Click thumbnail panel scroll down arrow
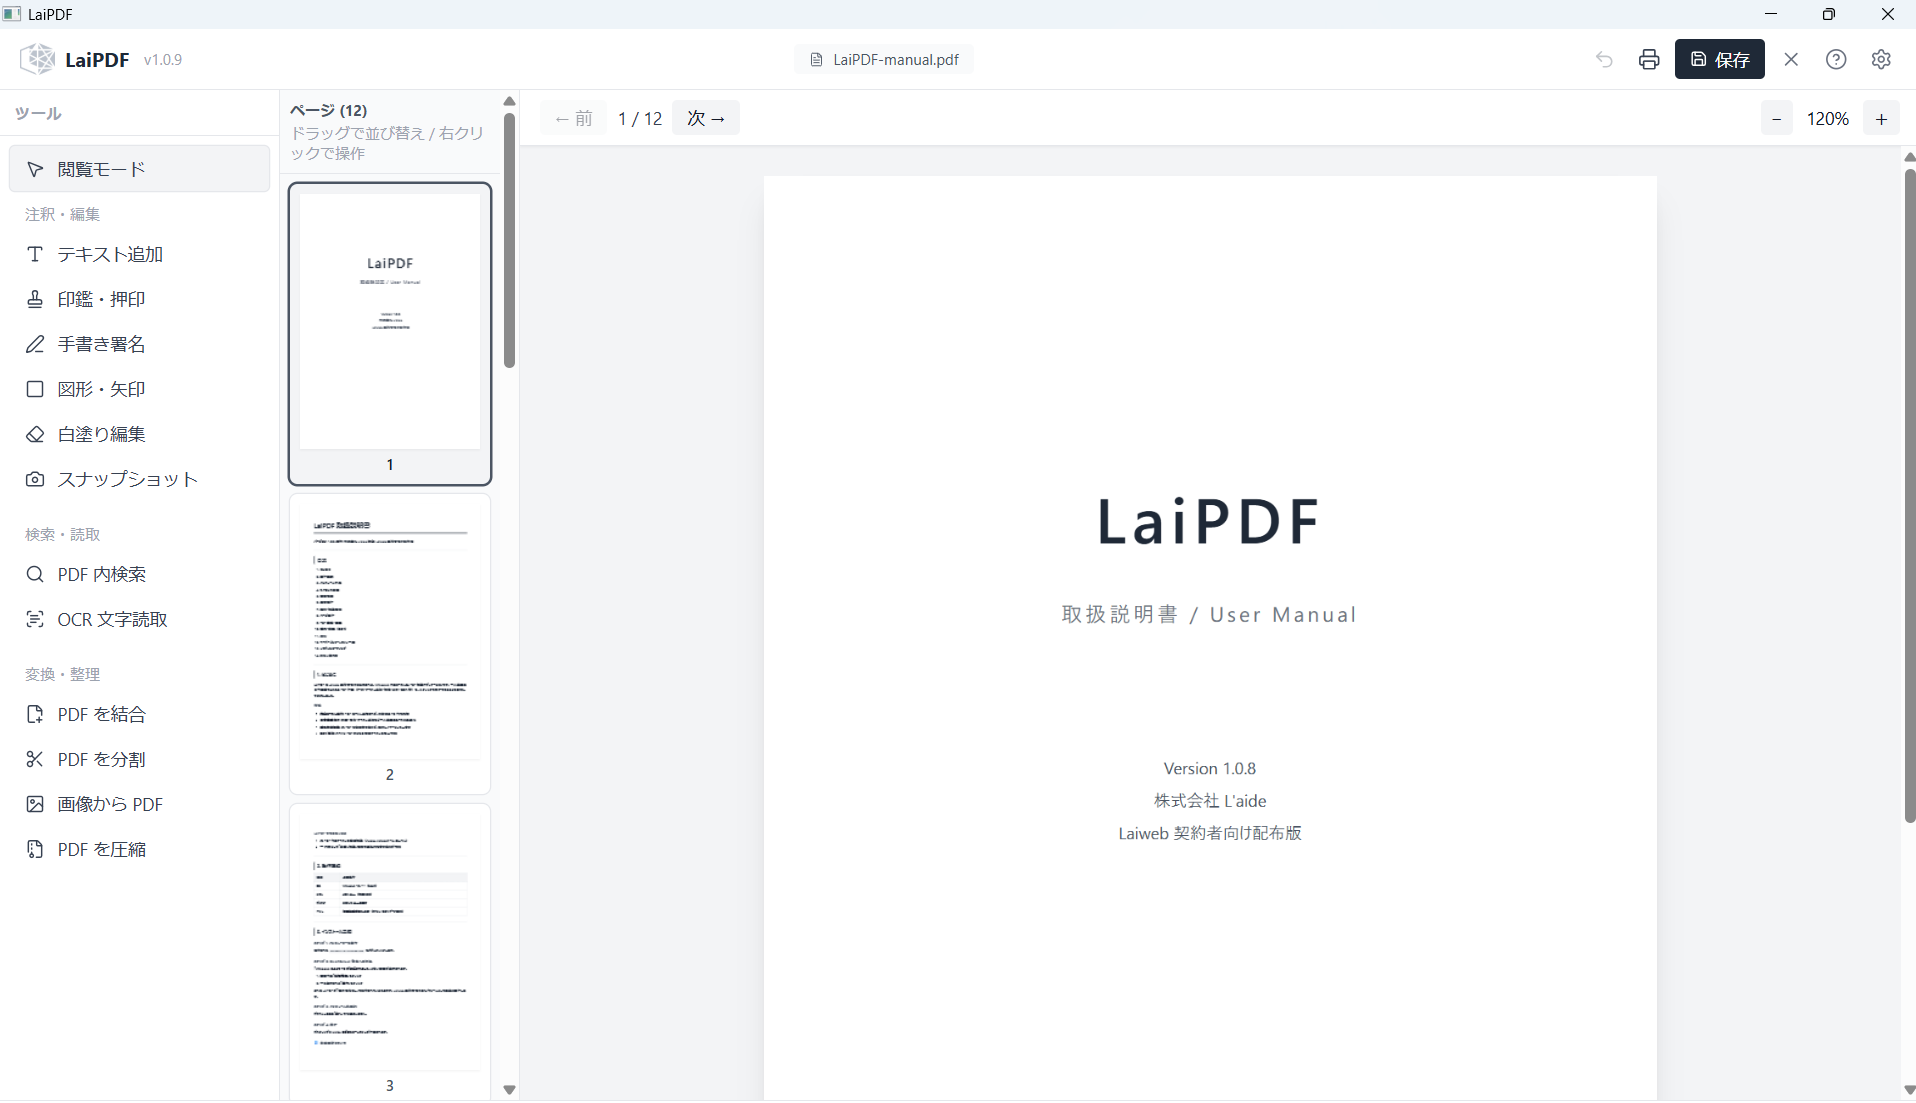The width and height of the screenshot is (1916, 1103). pyautogui.click(x=509, y=1090)
